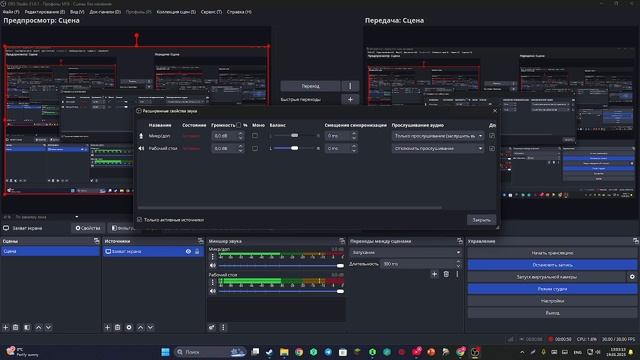Mute the Рабочий стол mixer channel
Viewport: 640px width, 360px height.
213,291
